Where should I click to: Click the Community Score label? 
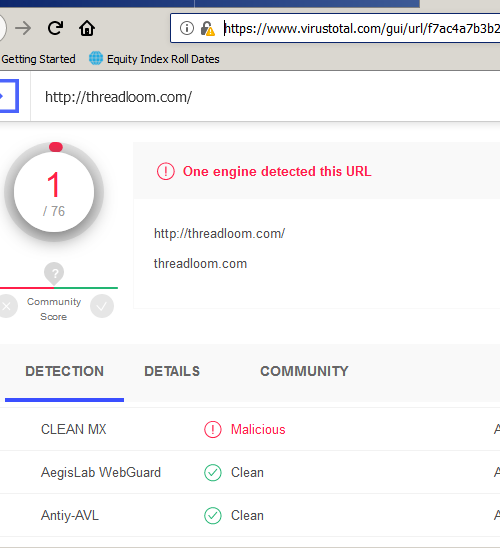point(54,309)
